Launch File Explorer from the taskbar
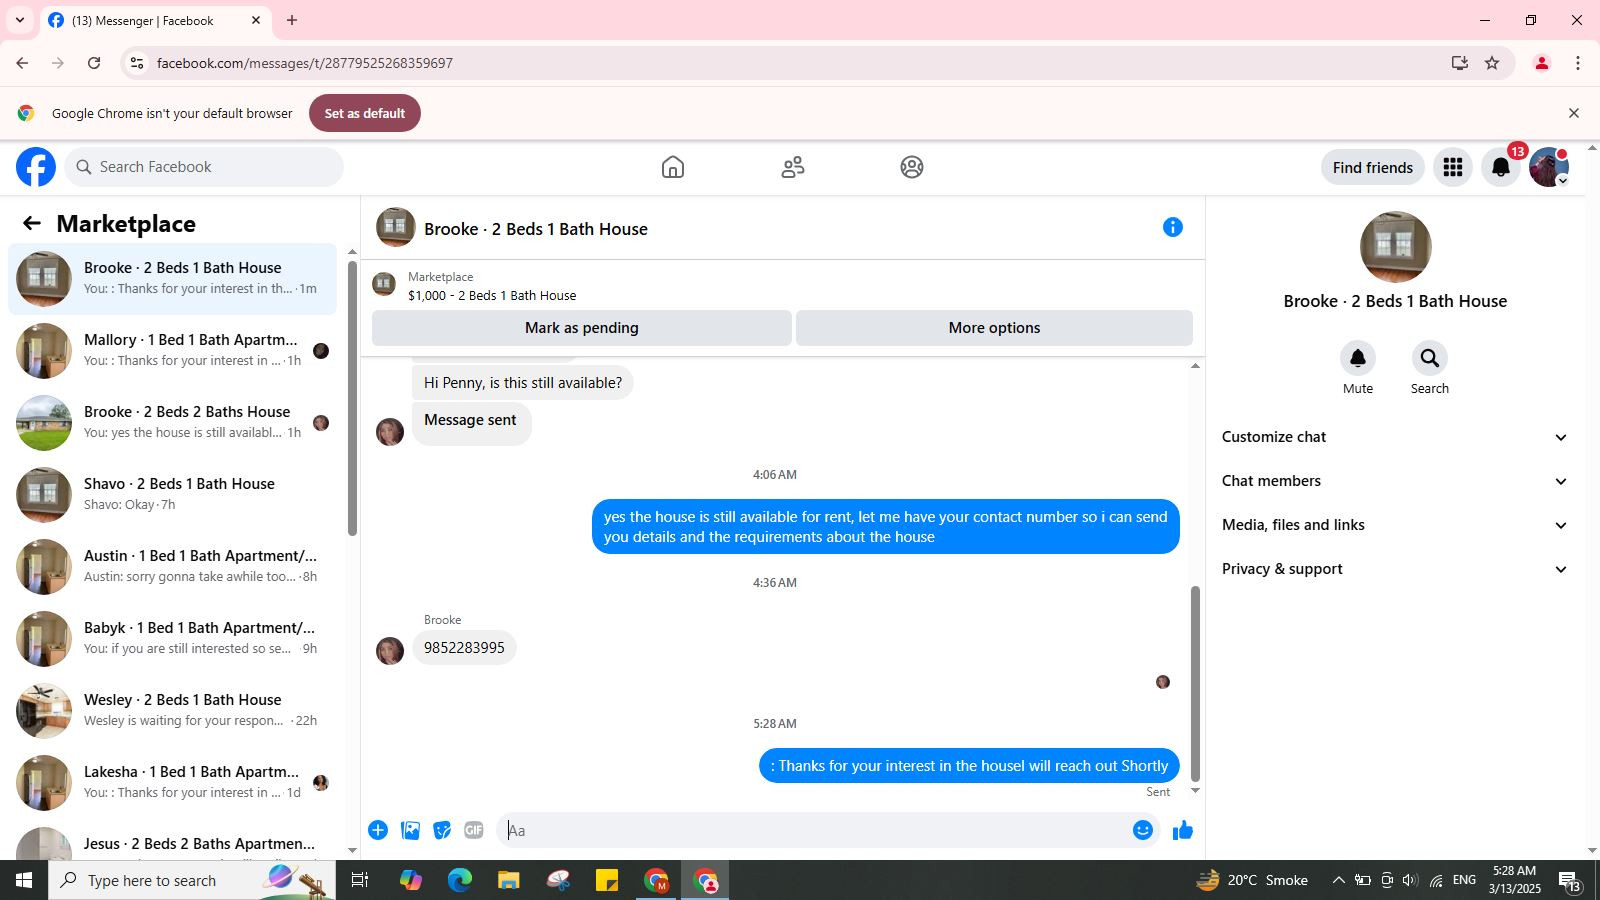Image resolution: width=1600 pixels, height=900 pixels. (x=509, y=880)
